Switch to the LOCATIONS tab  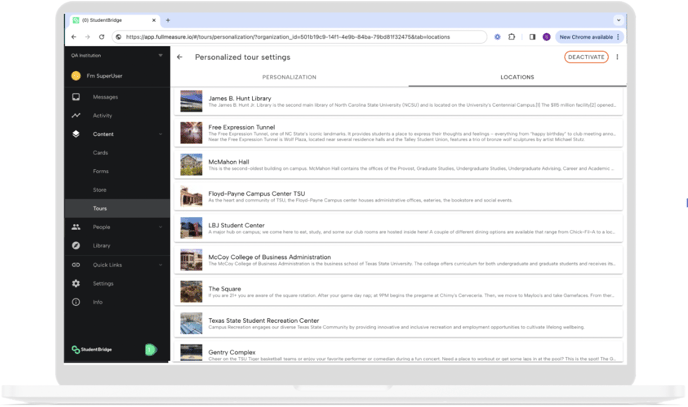click(517, 77)
